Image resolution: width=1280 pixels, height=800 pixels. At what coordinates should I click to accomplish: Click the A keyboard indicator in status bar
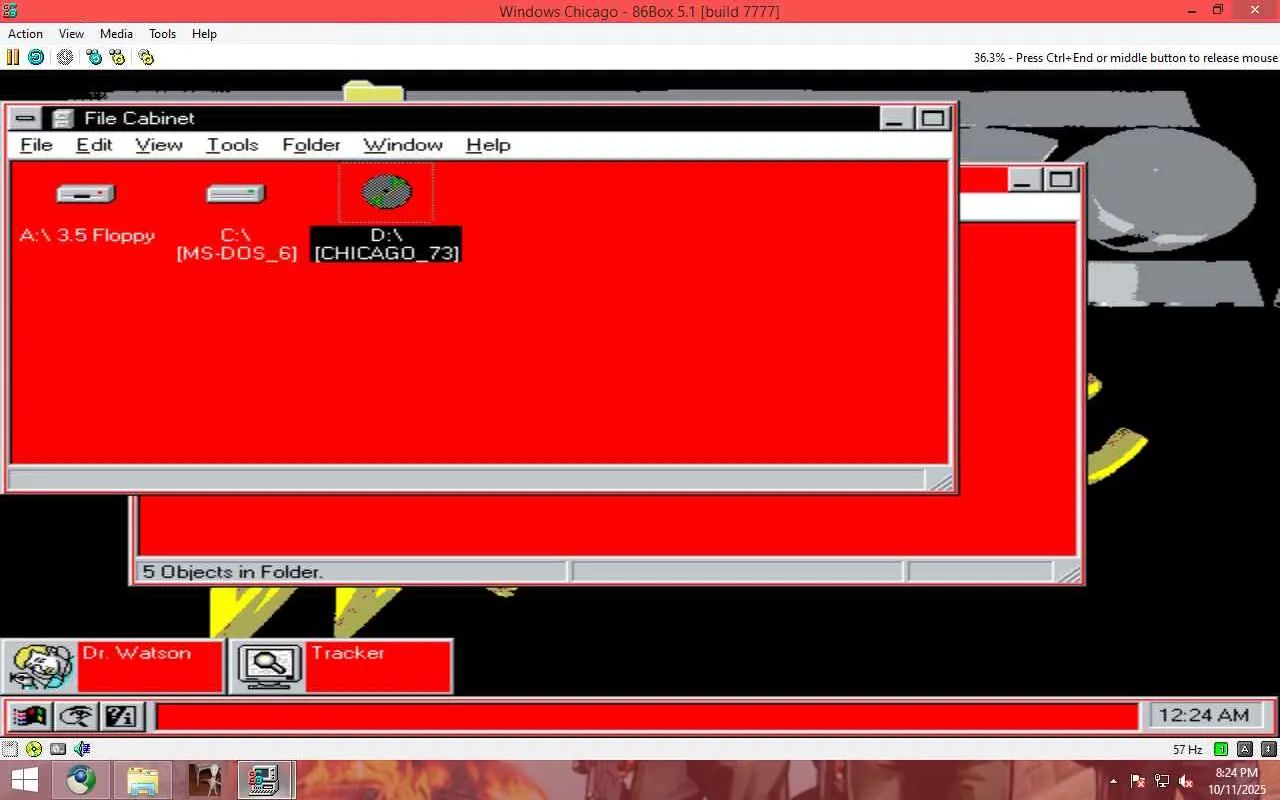(x=1245, y=749)
